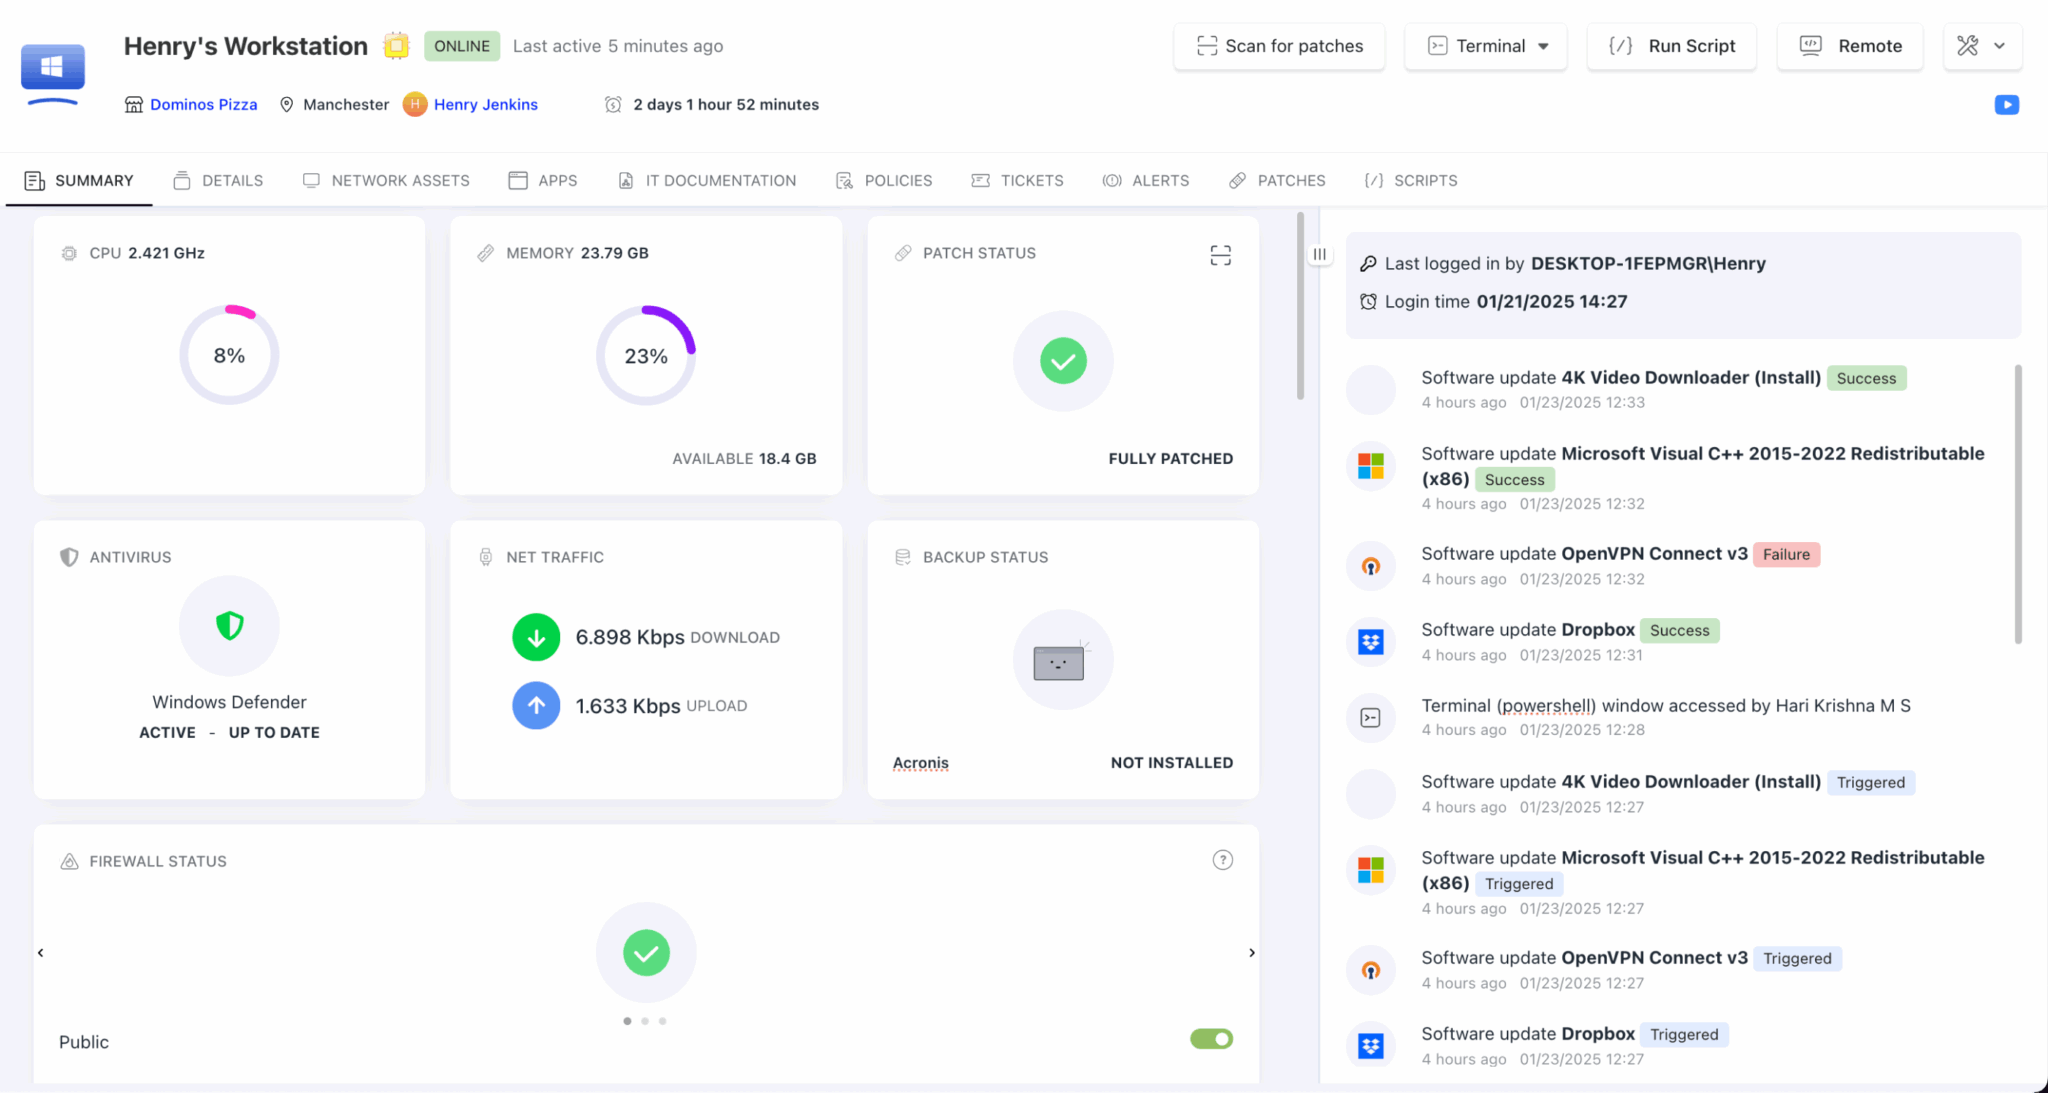
Task: Open the Terminal dropdown menu
Action: [x=1543, y=46]
